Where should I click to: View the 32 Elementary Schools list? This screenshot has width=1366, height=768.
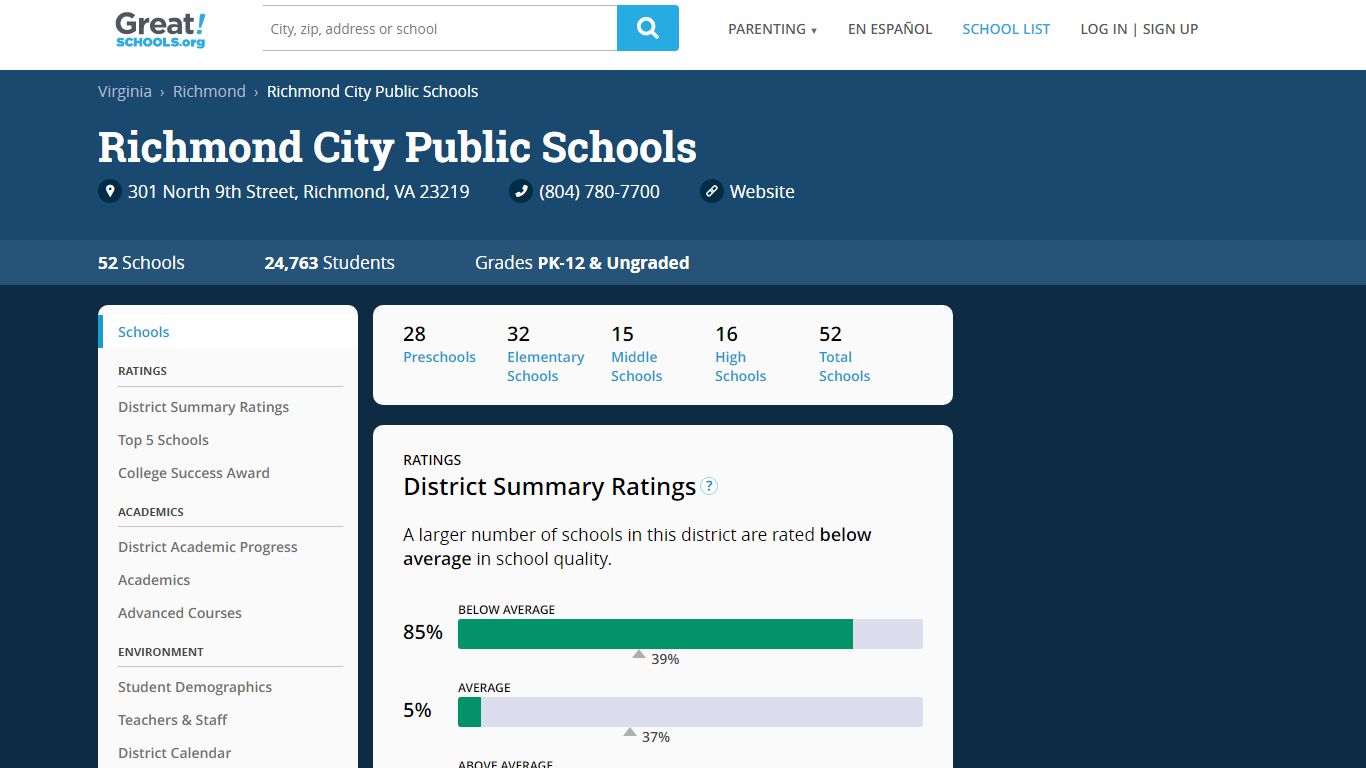point(545,354)
